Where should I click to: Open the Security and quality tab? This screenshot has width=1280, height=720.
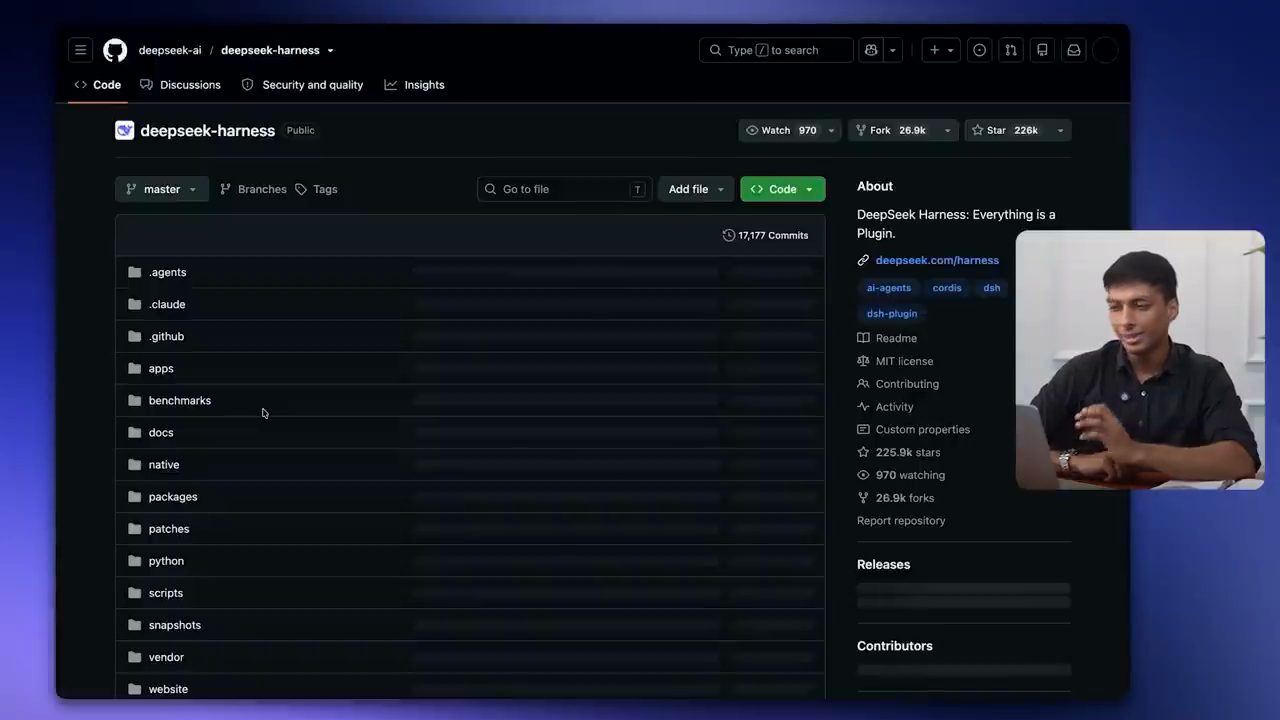tap(302, 85)
